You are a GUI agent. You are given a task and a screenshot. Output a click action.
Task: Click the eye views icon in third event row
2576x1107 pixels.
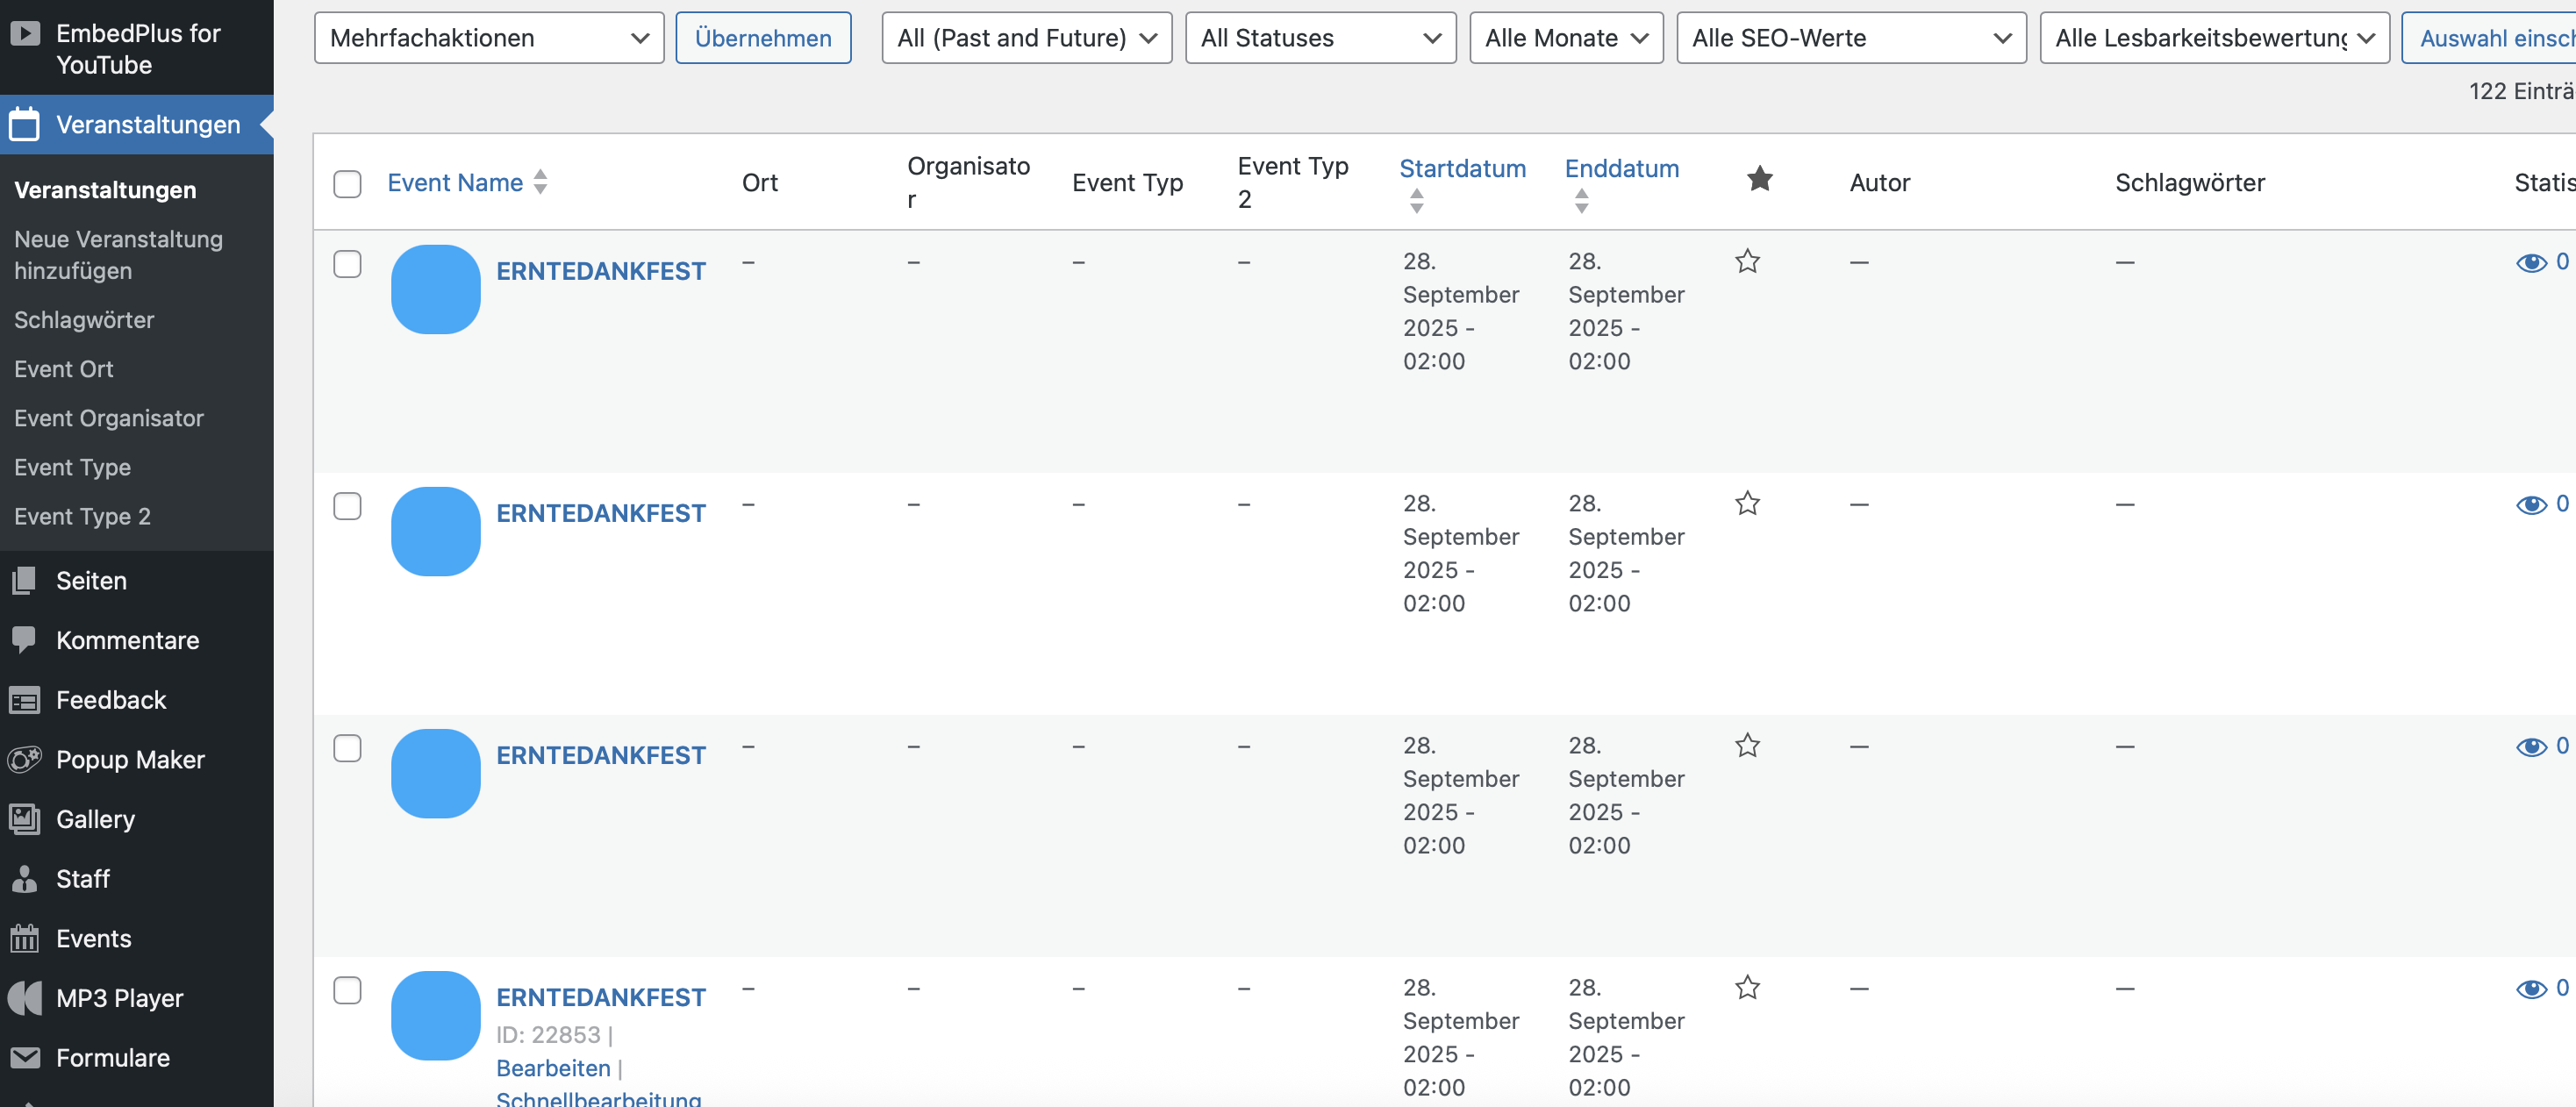pos(2531,746)
